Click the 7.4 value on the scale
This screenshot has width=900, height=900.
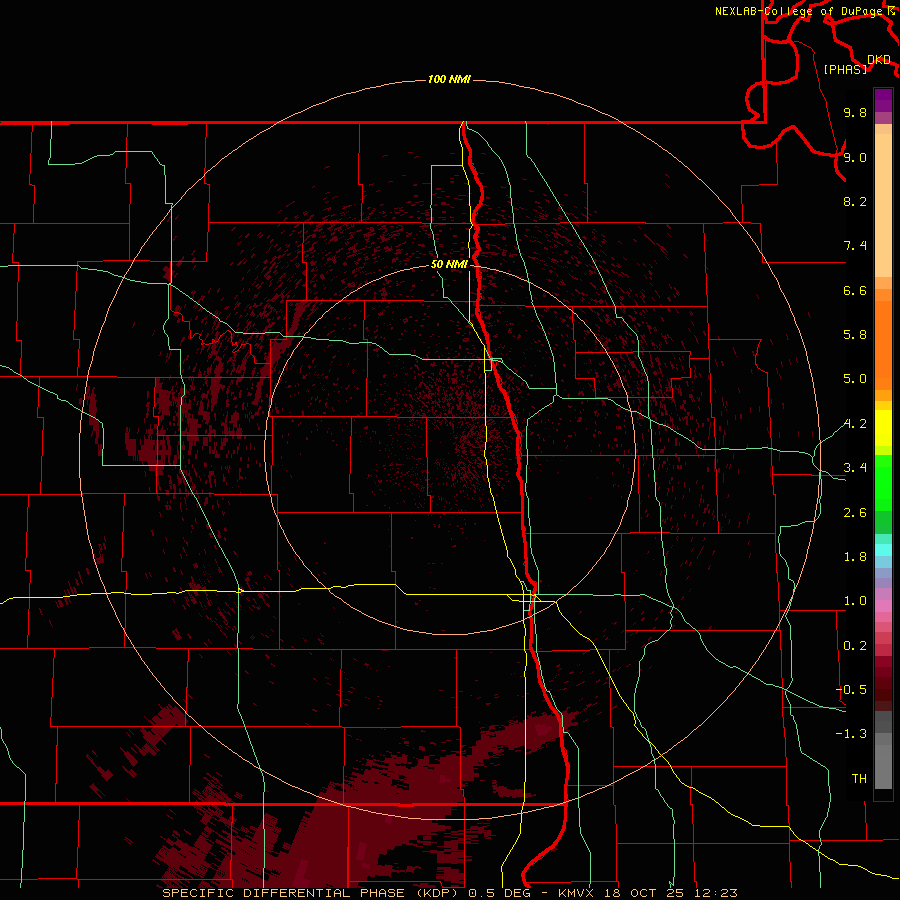click(855, 246)
